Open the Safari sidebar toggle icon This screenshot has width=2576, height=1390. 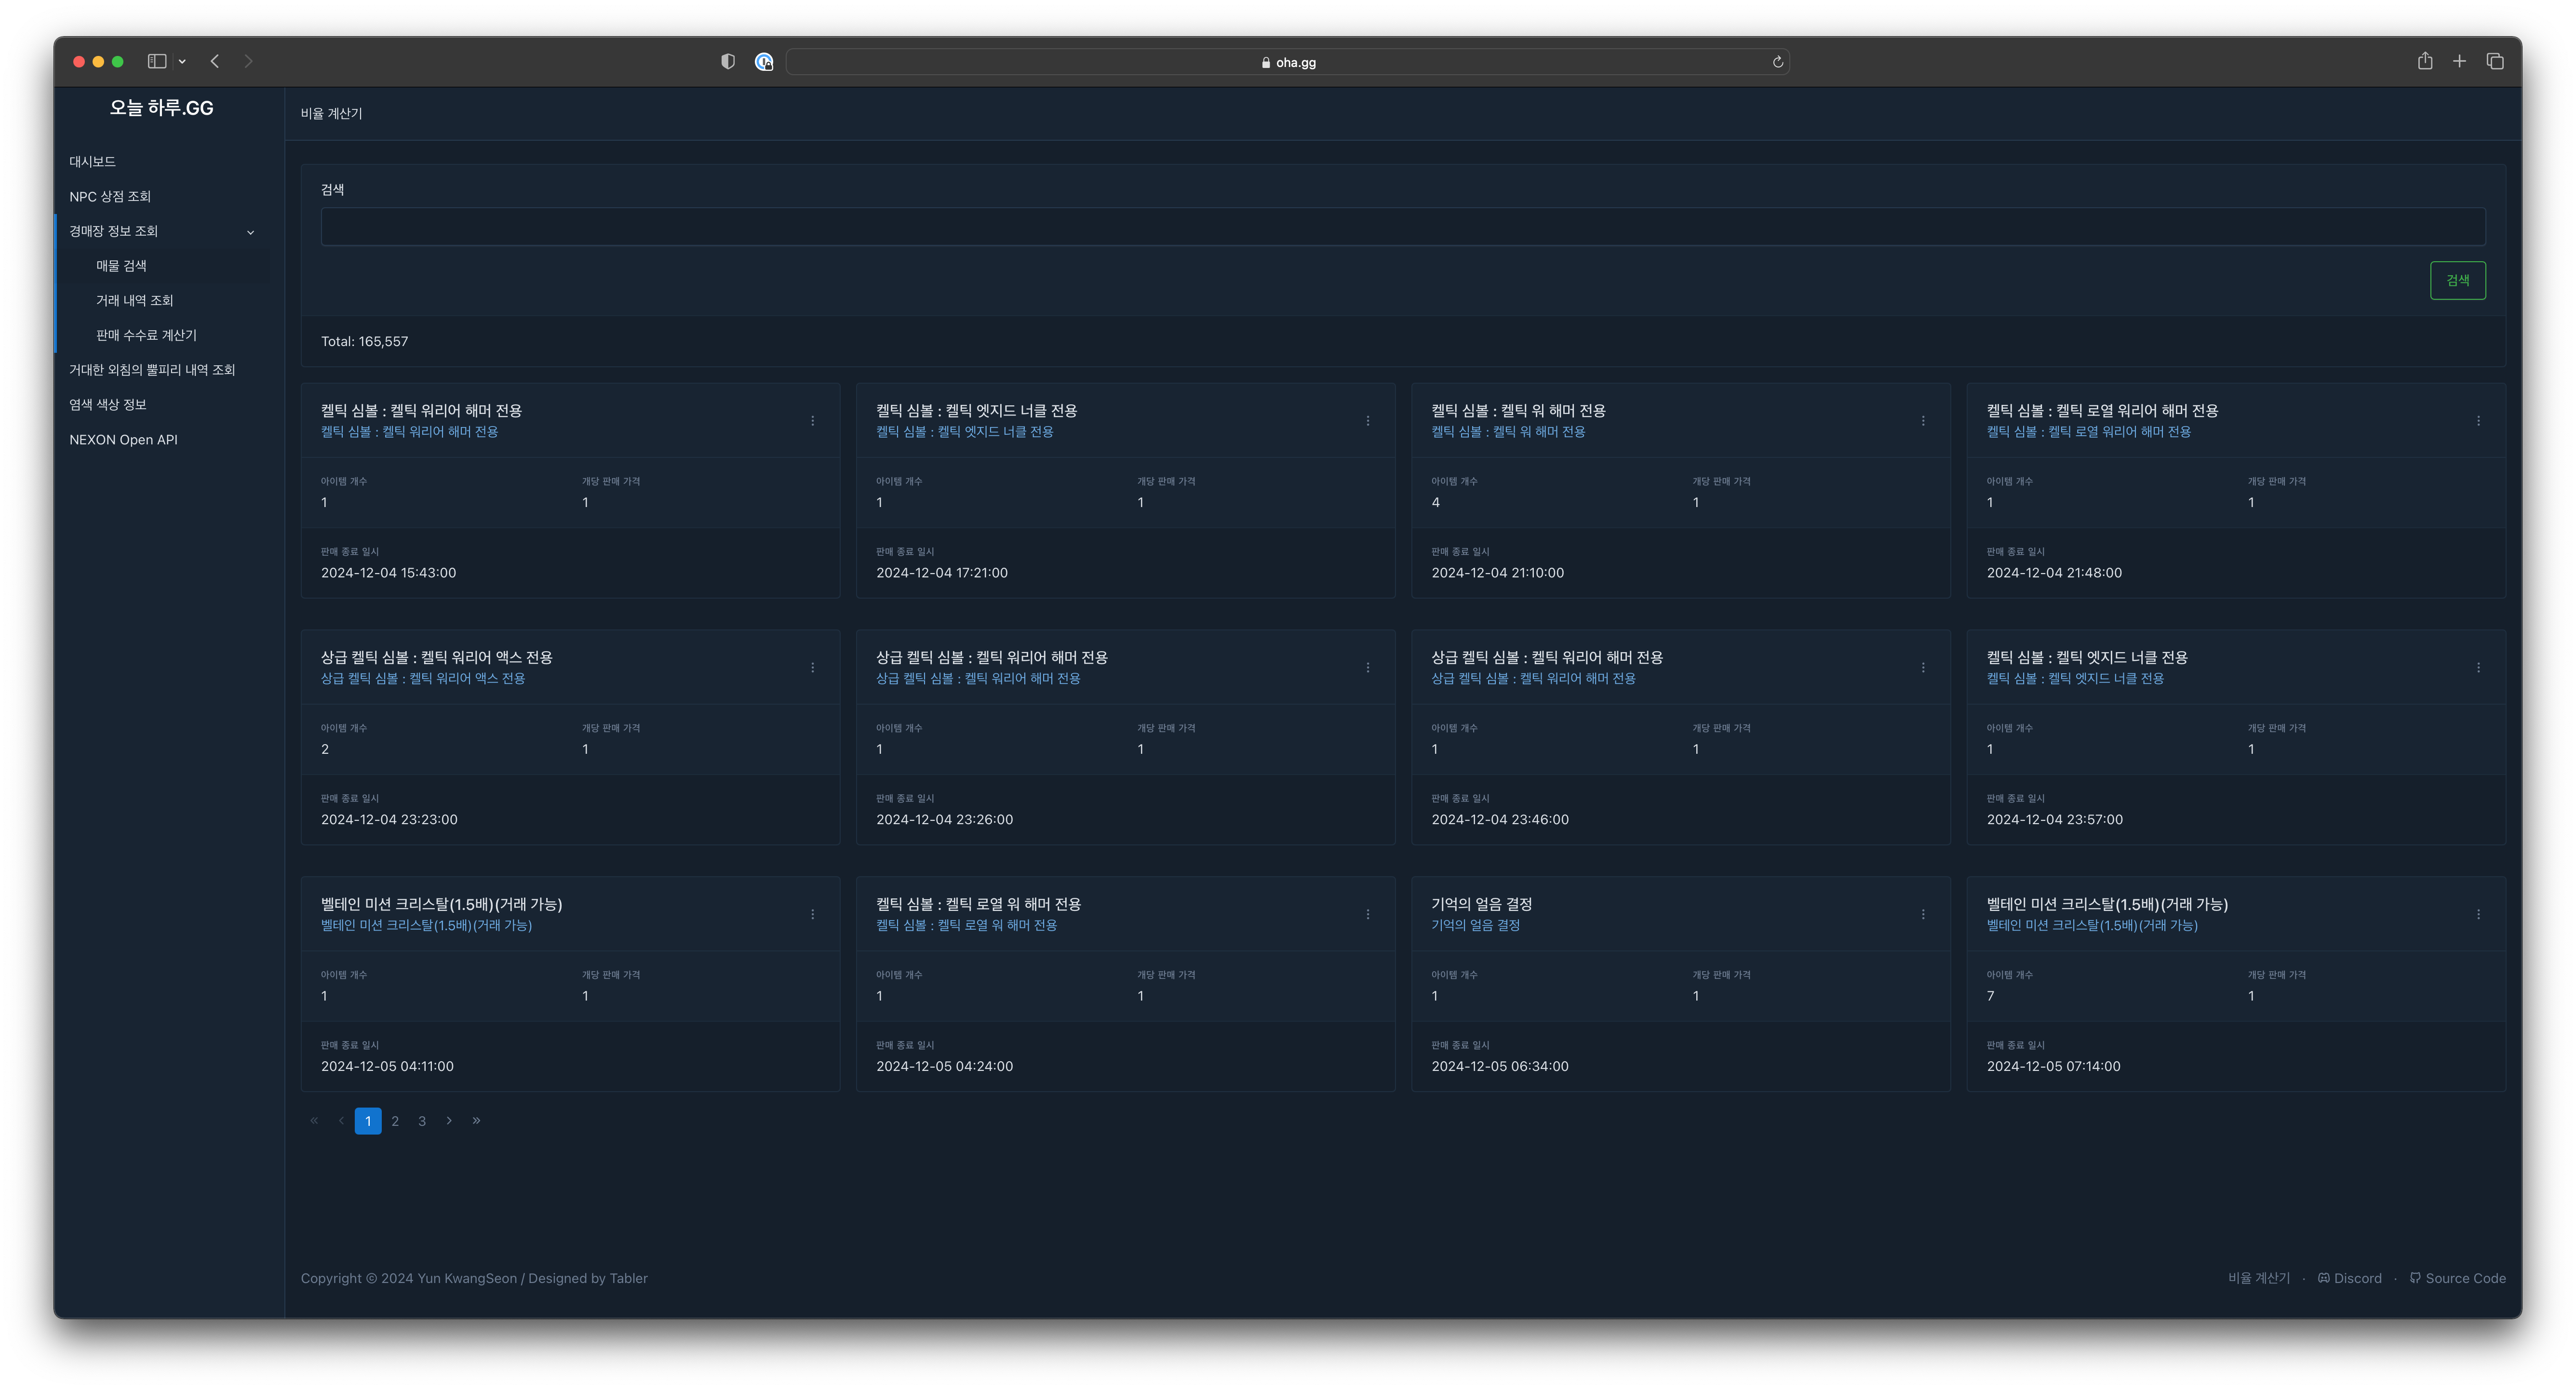(x=157, y=61)
